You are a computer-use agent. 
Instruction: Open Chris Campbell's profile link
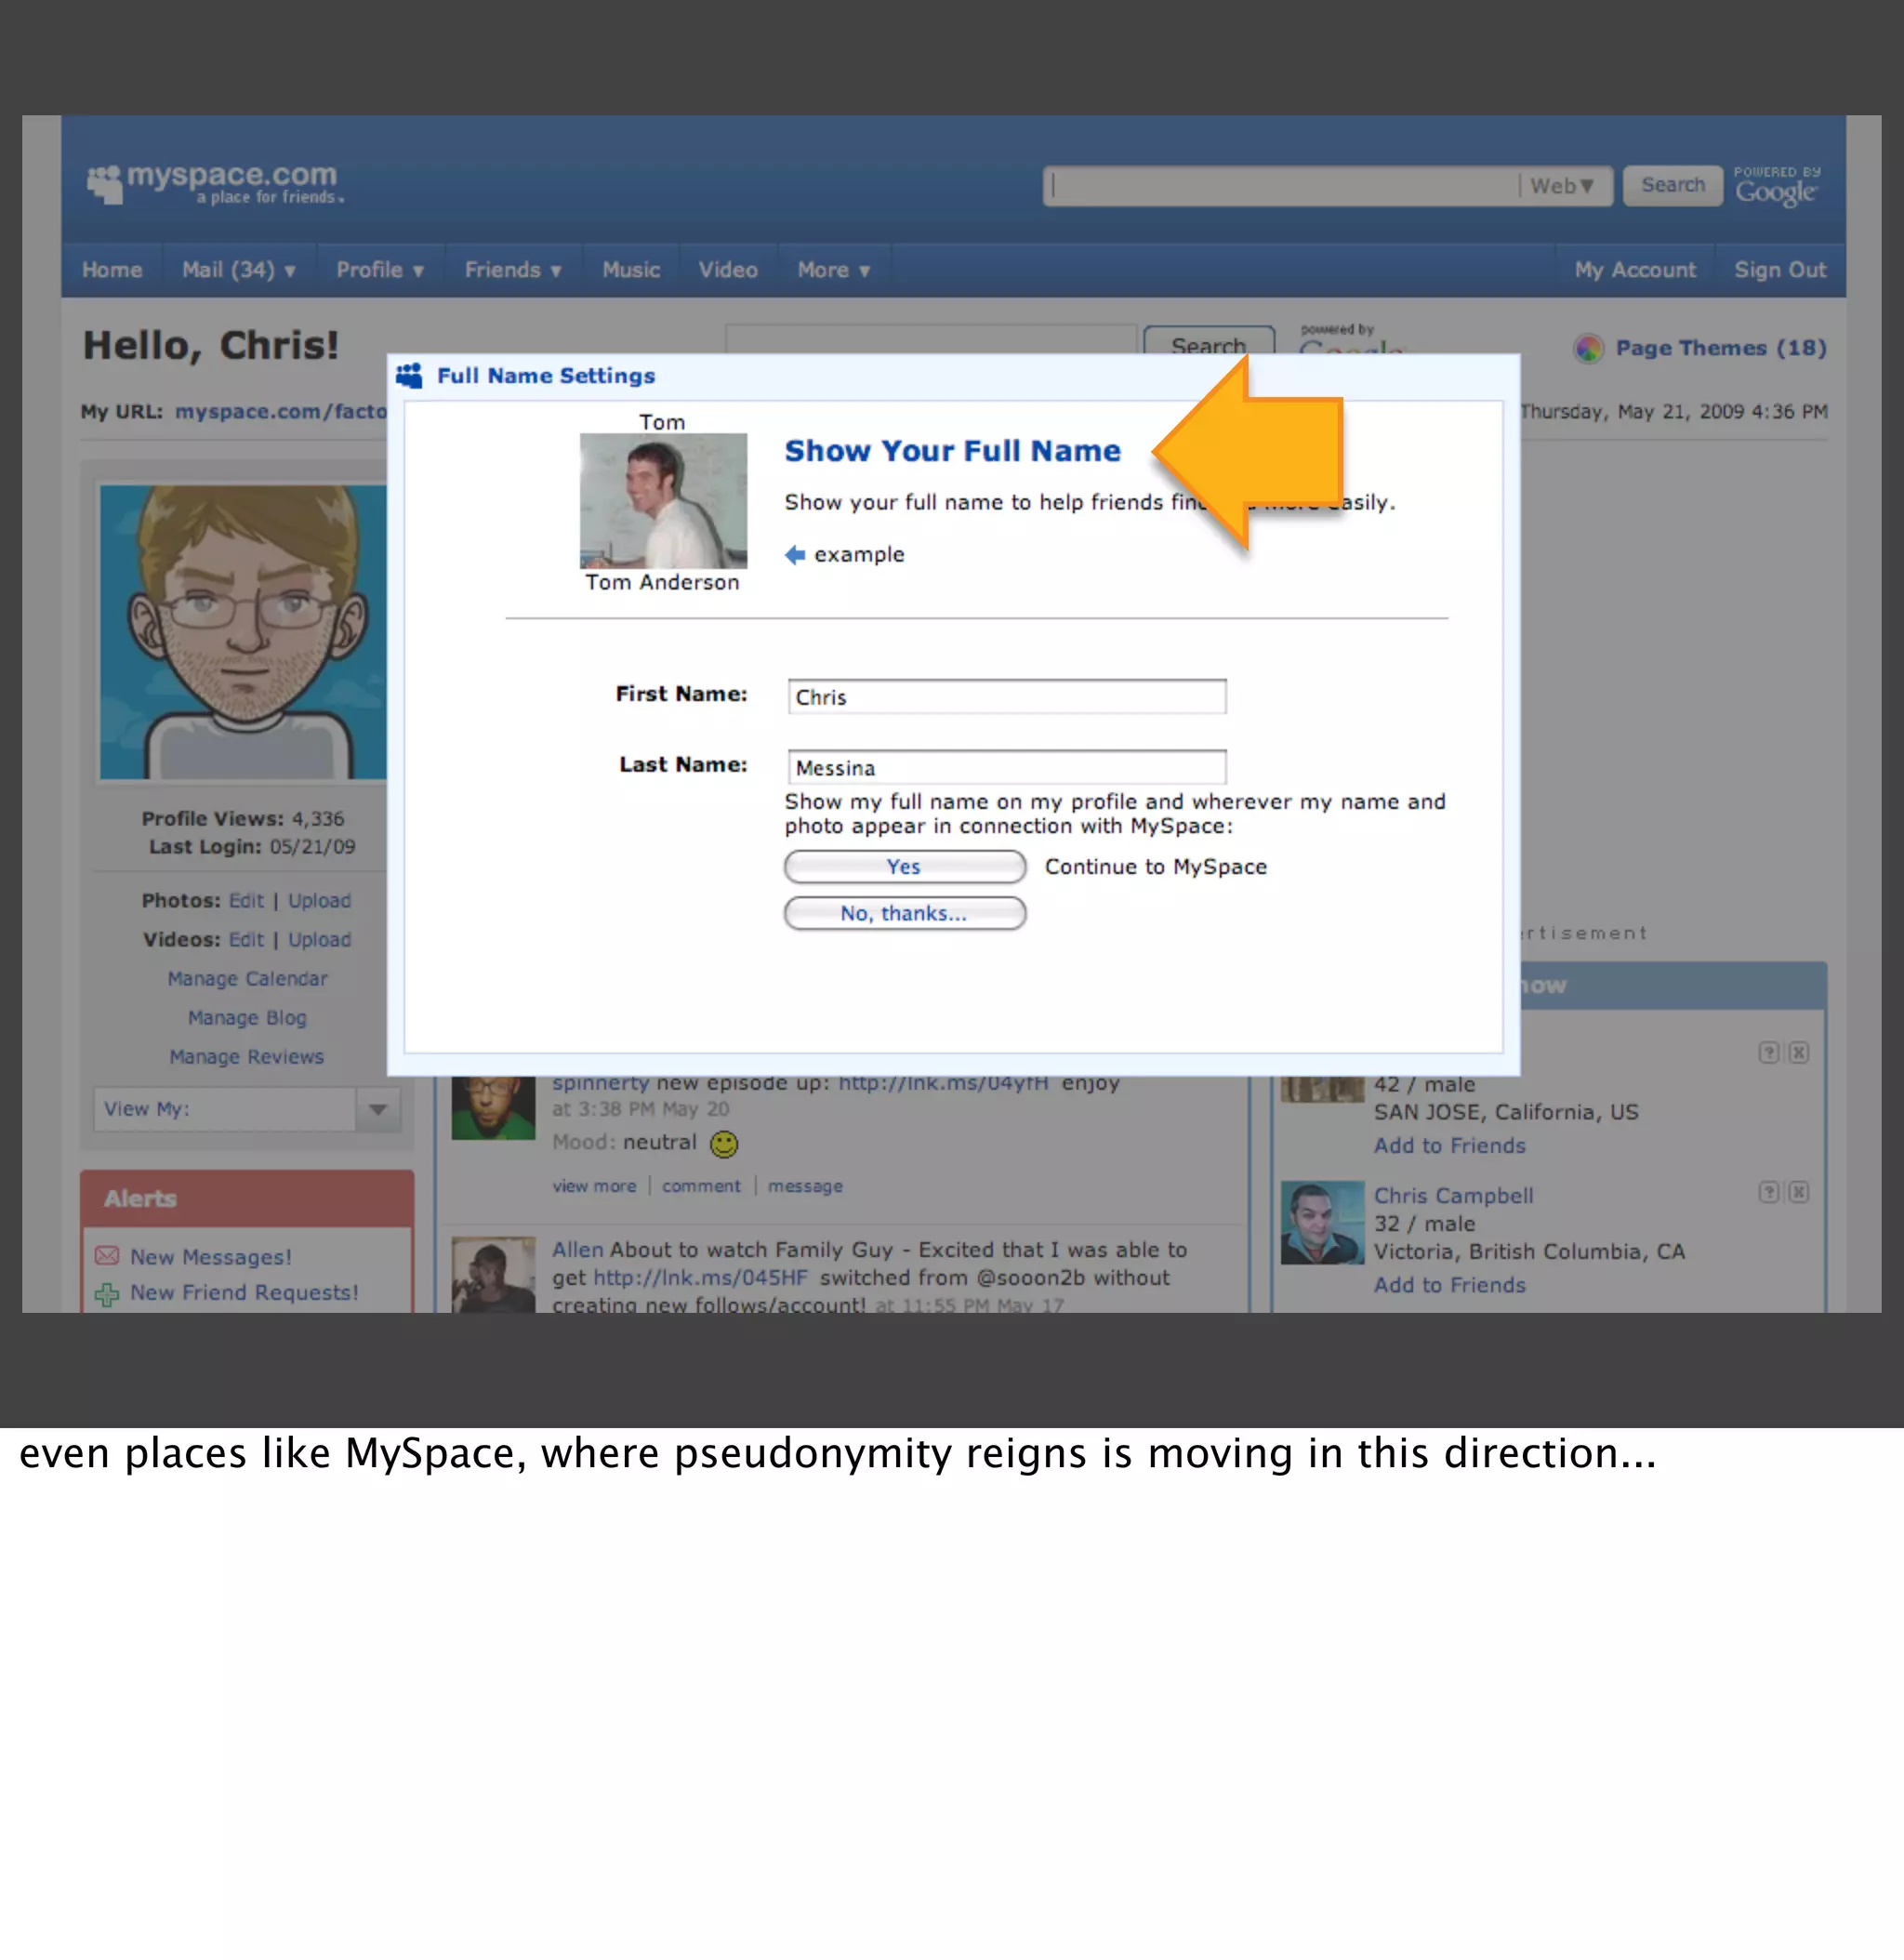pos(1453,1196)
